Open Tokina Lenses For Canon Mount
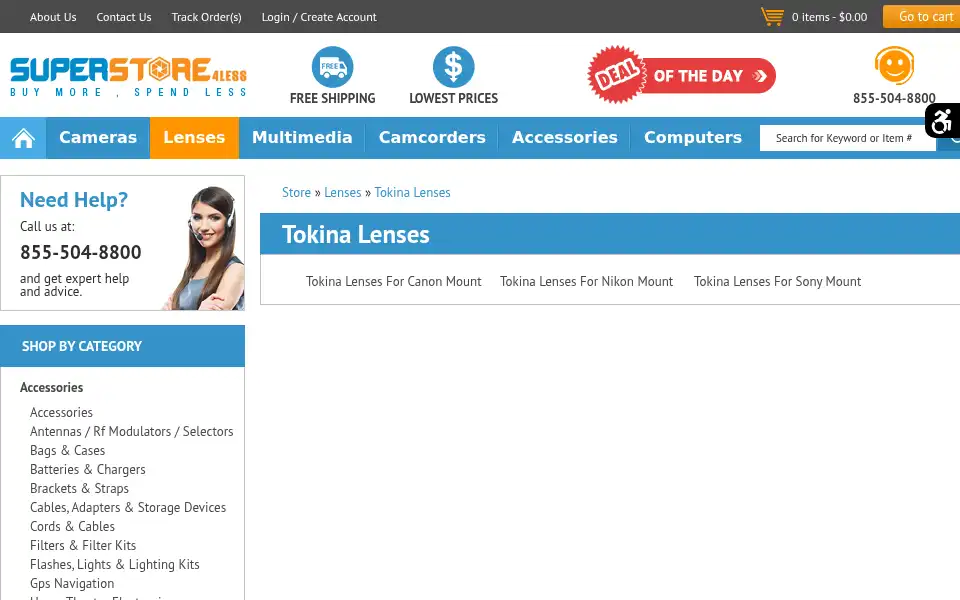The height and width of the screenshot is (600, 960). click(394, 282)
